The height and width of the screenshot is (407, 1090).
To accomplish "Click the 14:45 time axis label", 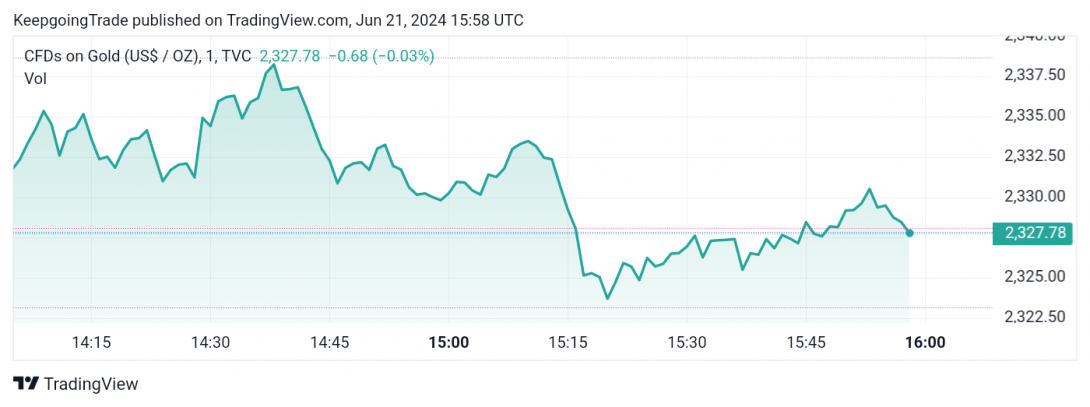I will click(330, 342).
